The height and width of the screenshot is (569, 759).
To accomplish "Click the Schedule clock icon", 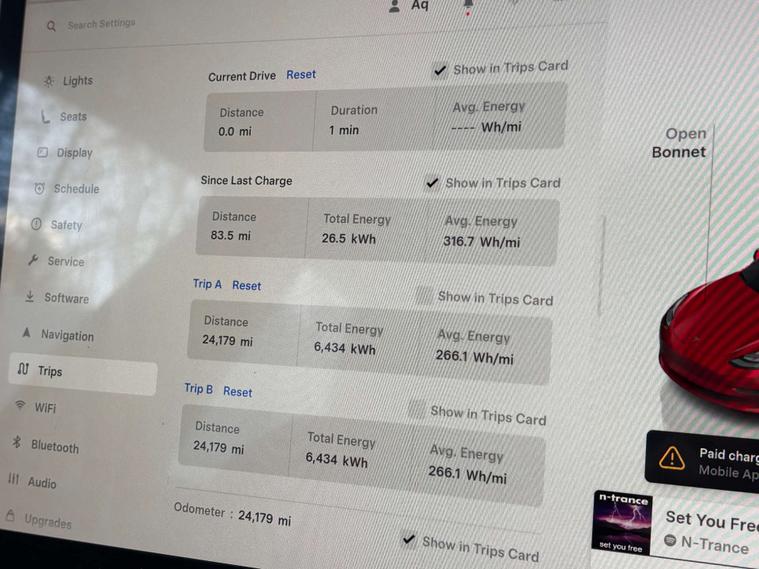I will 40,188.
